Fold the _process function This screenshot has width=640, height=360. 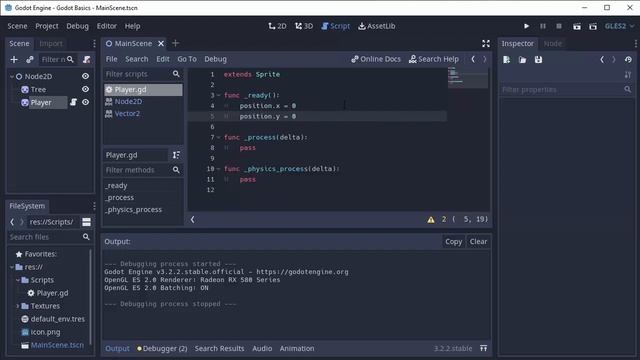click(x=218, y=138)
